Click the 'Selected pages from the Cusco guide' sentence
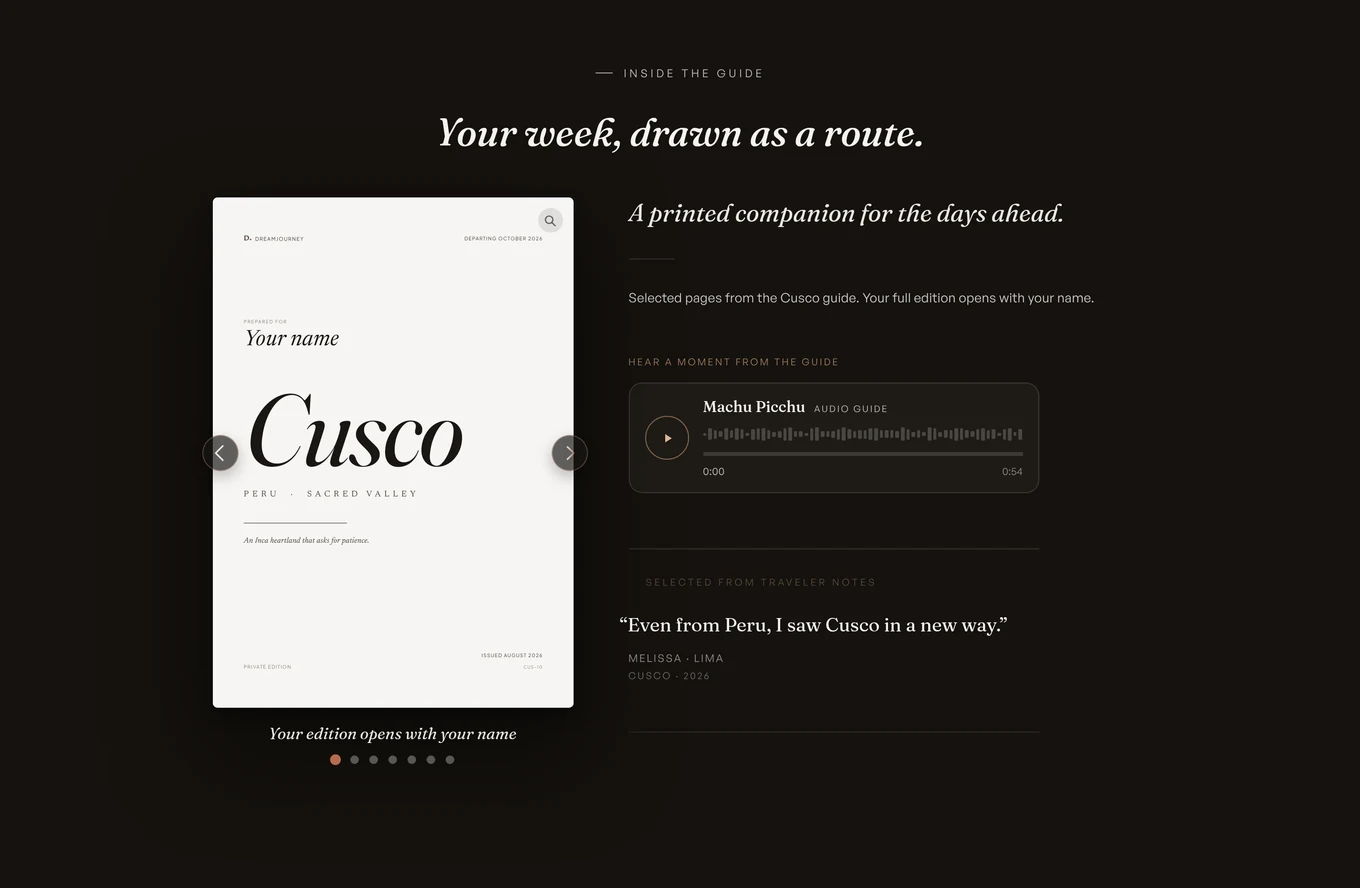Screen dimensions: 1360x888 (x=861, y=298)
